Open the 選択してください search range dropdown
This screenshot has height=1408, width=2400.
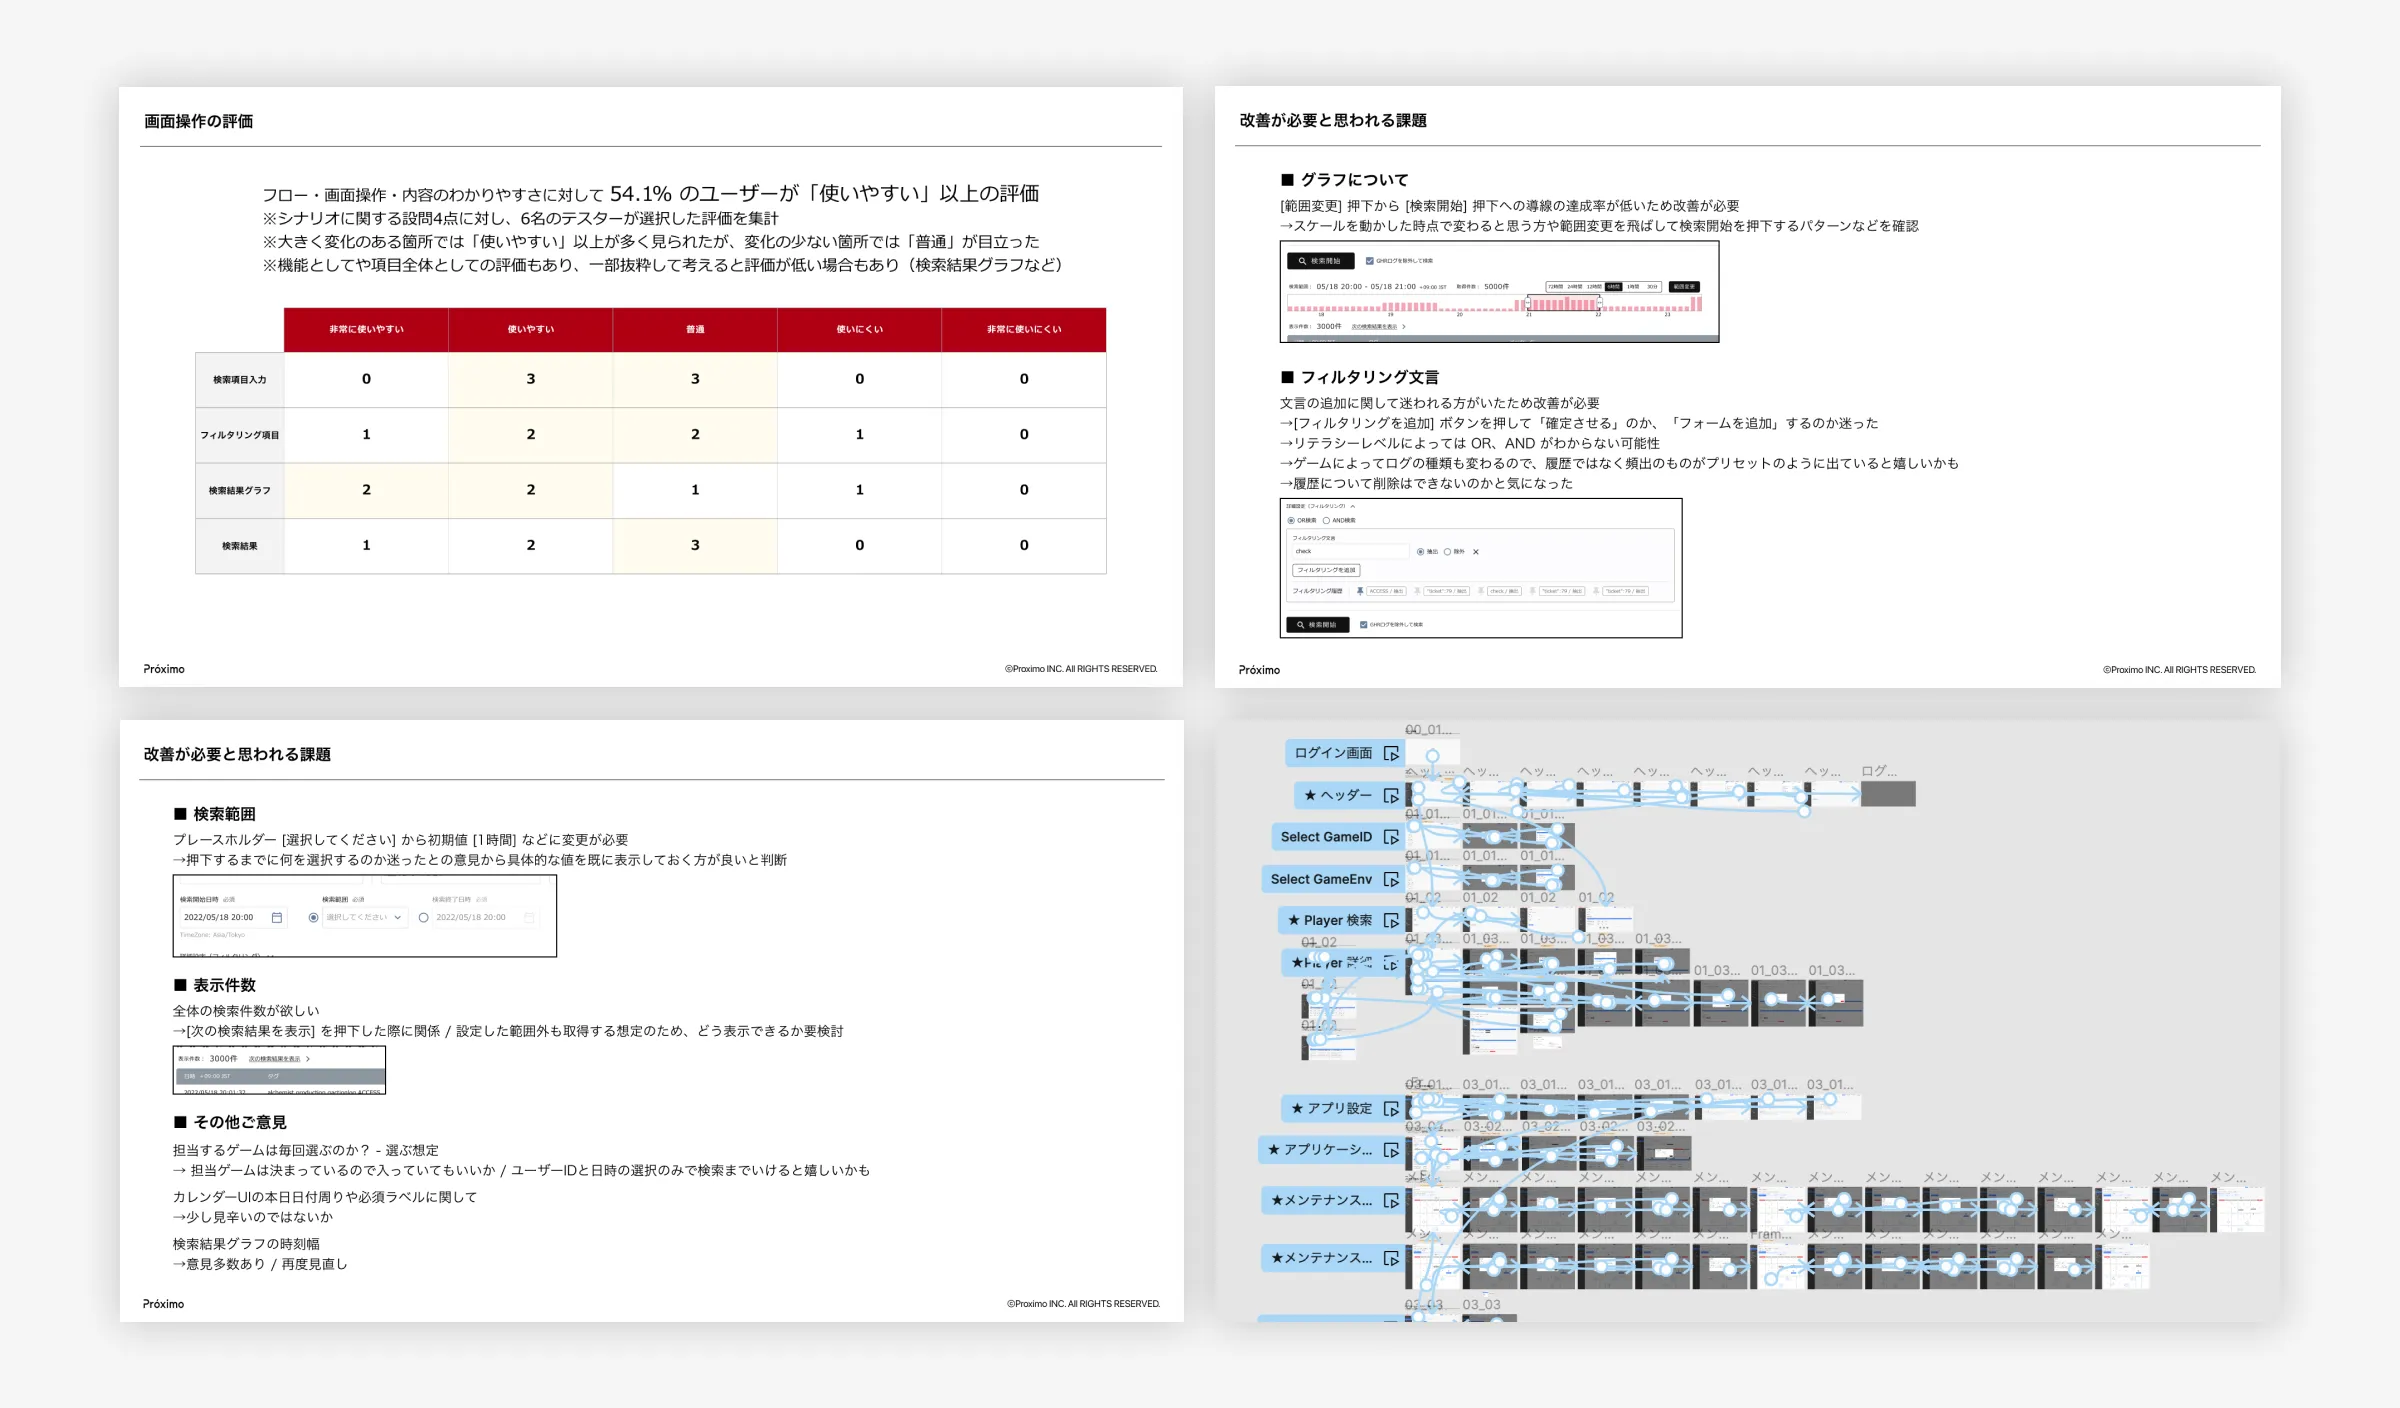364,917
